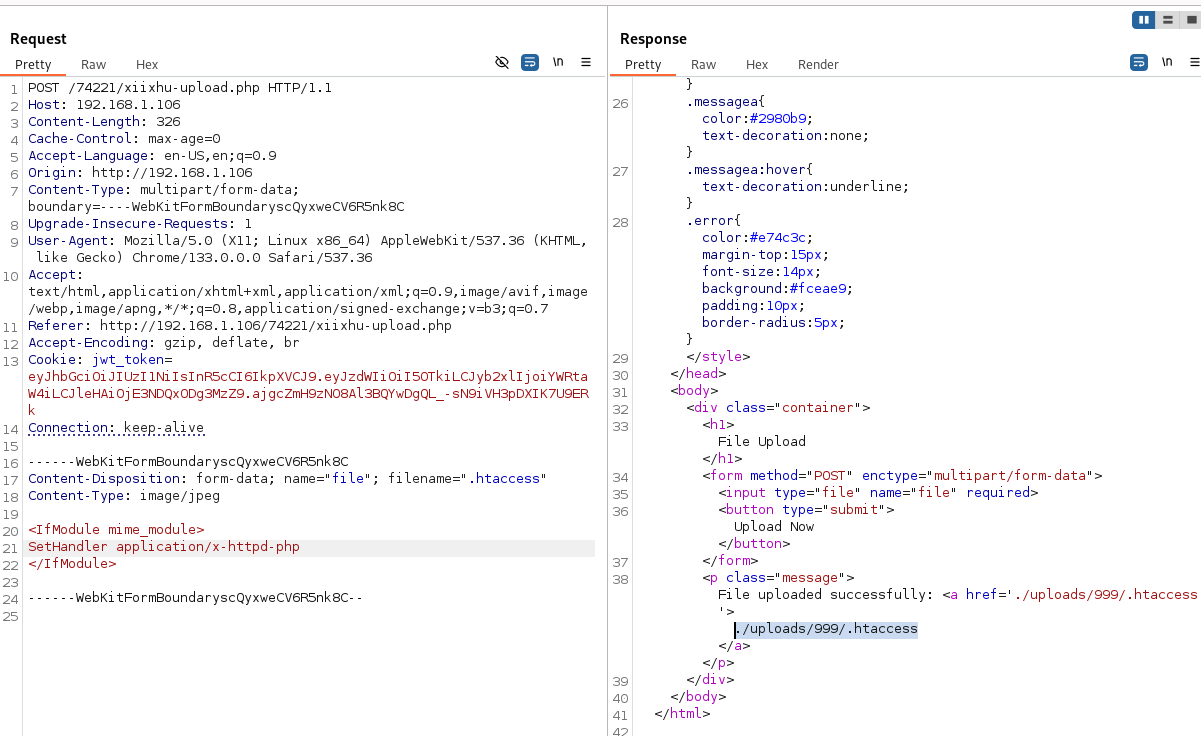This screenshot has width=1201, height=736.
Task: Click the .error{ CSS selector
Action: coord(713,221)
